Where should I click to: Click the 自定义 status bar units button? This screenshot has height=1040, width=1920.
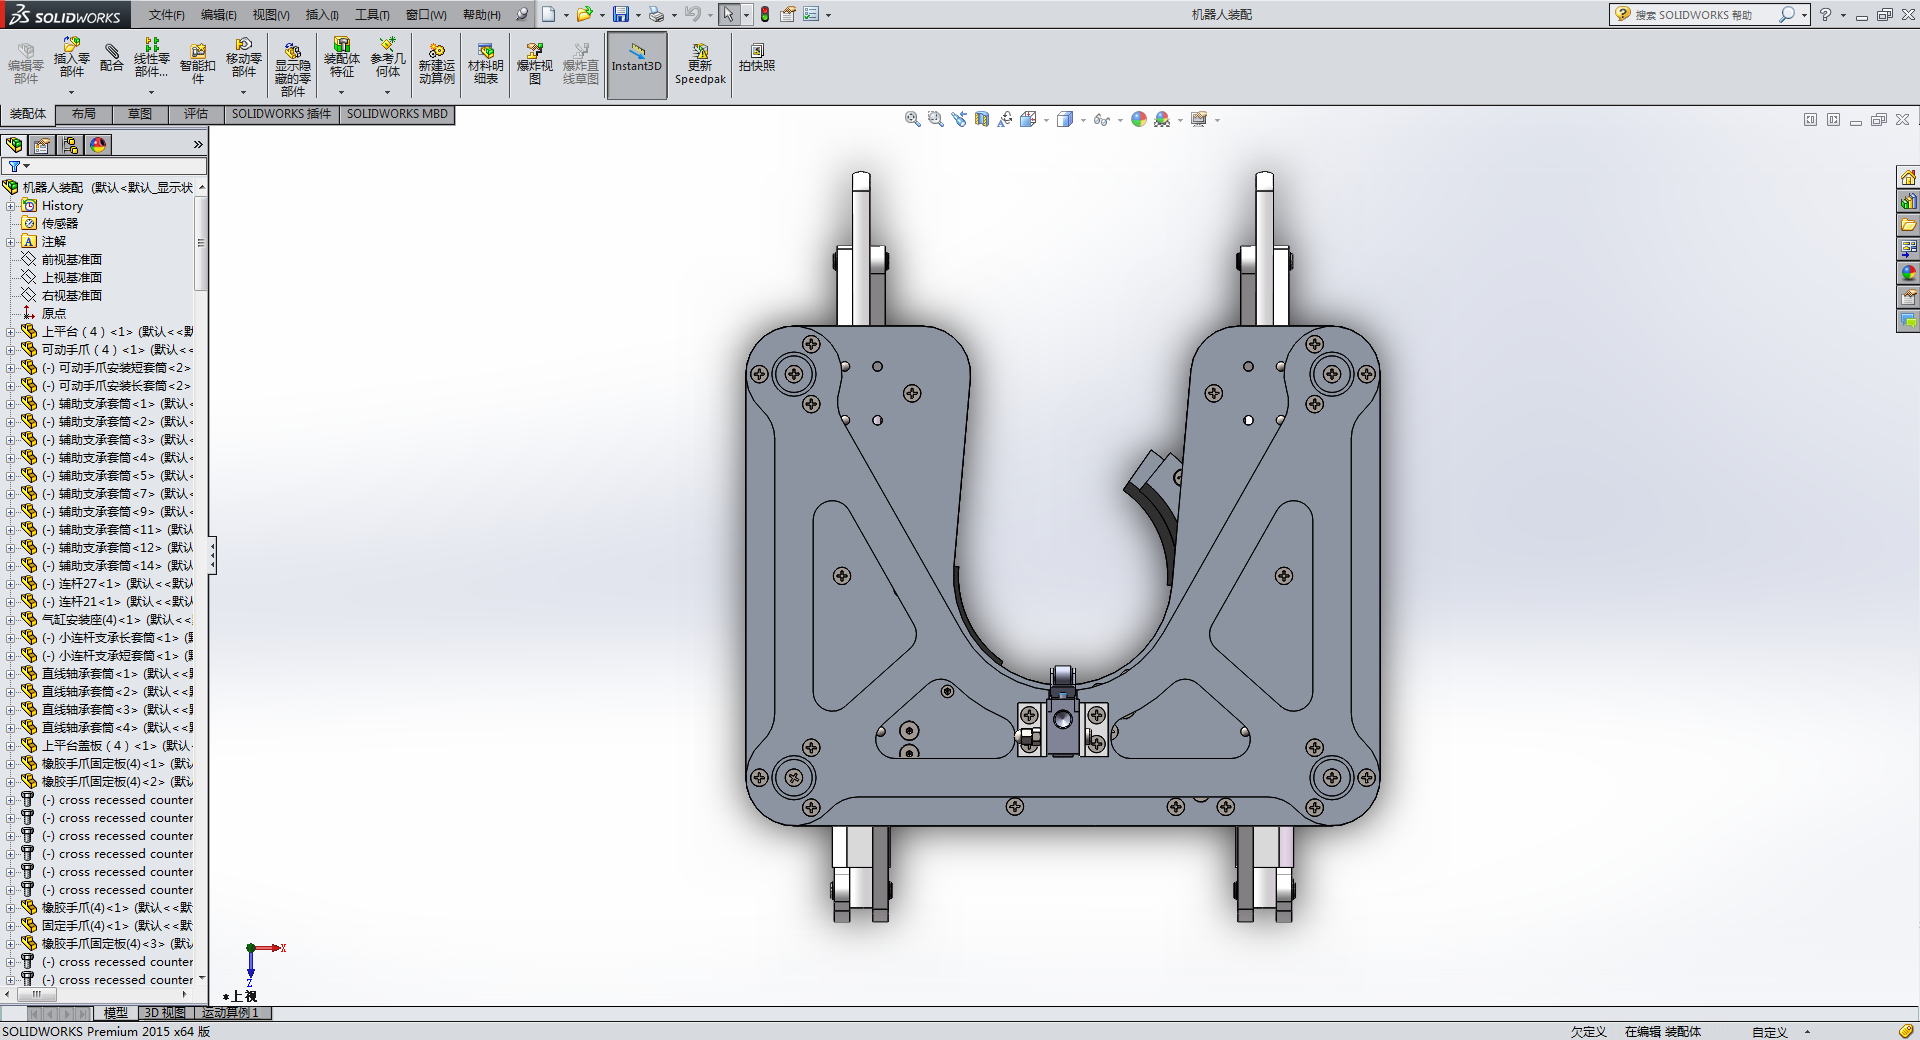[1769, 1032]
